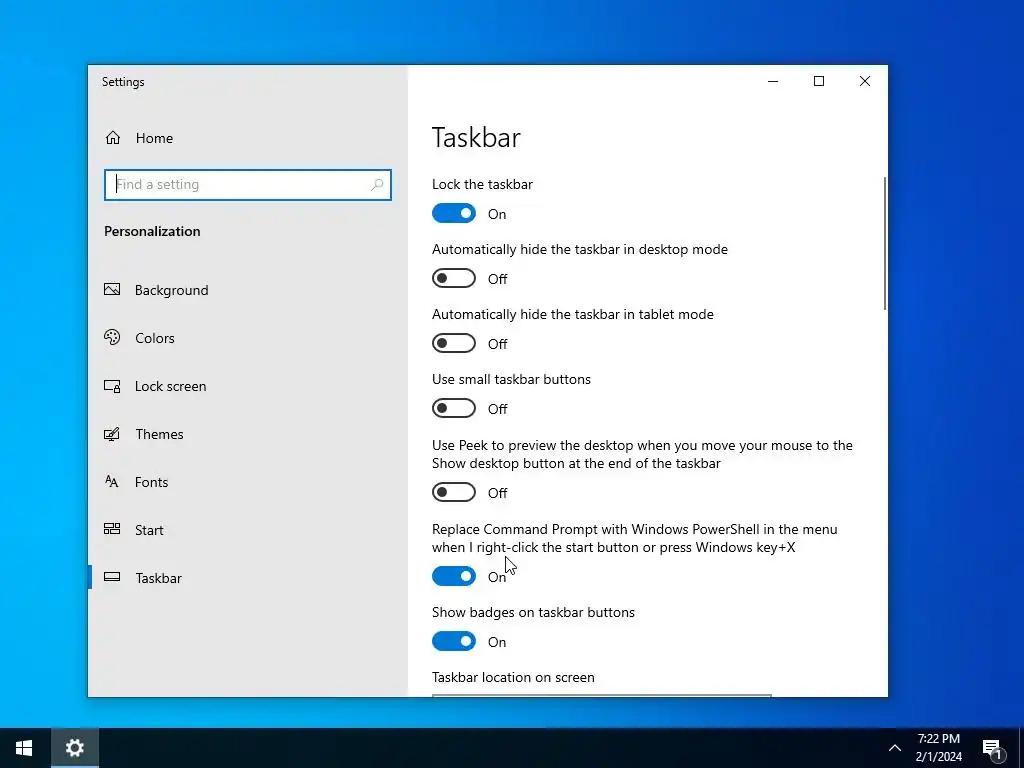Click the Personalization section heading
The width and height of the screenshot is (1024, 768).
152,231
